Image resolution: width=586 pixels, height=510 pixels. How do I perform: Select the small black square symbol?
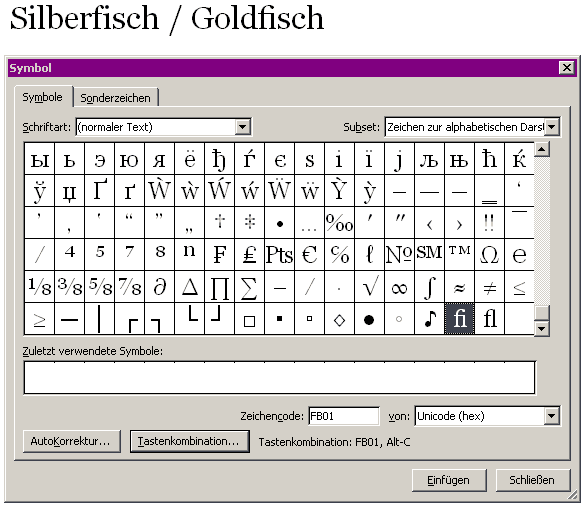[x=280, y=319]
